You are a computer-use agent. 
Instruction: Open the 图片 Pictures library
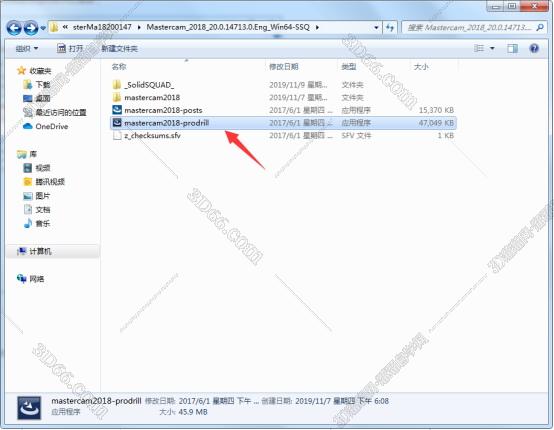click(37, 195)
